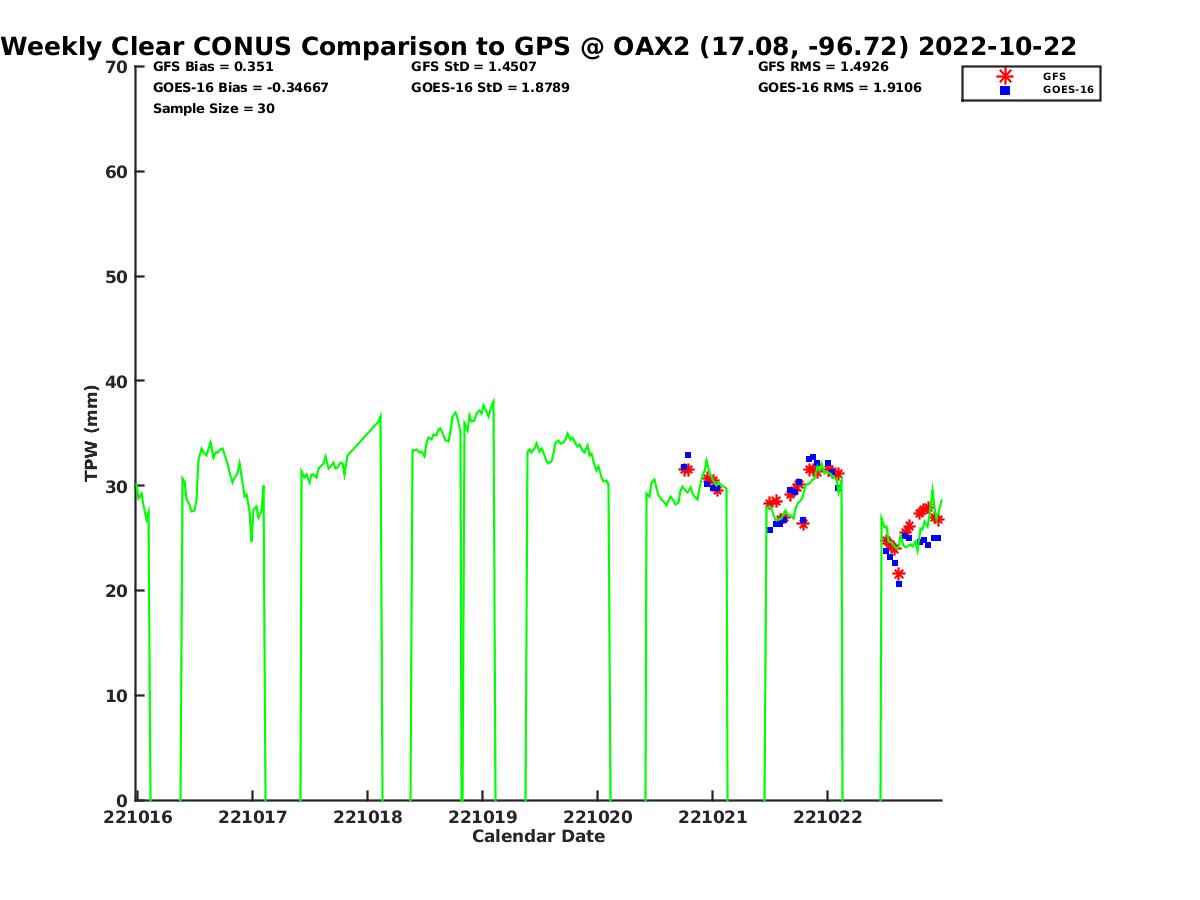The width and height of the screenshot is (1200, 900).
Task: Click the chart title text
Action: tap(539, 46)
